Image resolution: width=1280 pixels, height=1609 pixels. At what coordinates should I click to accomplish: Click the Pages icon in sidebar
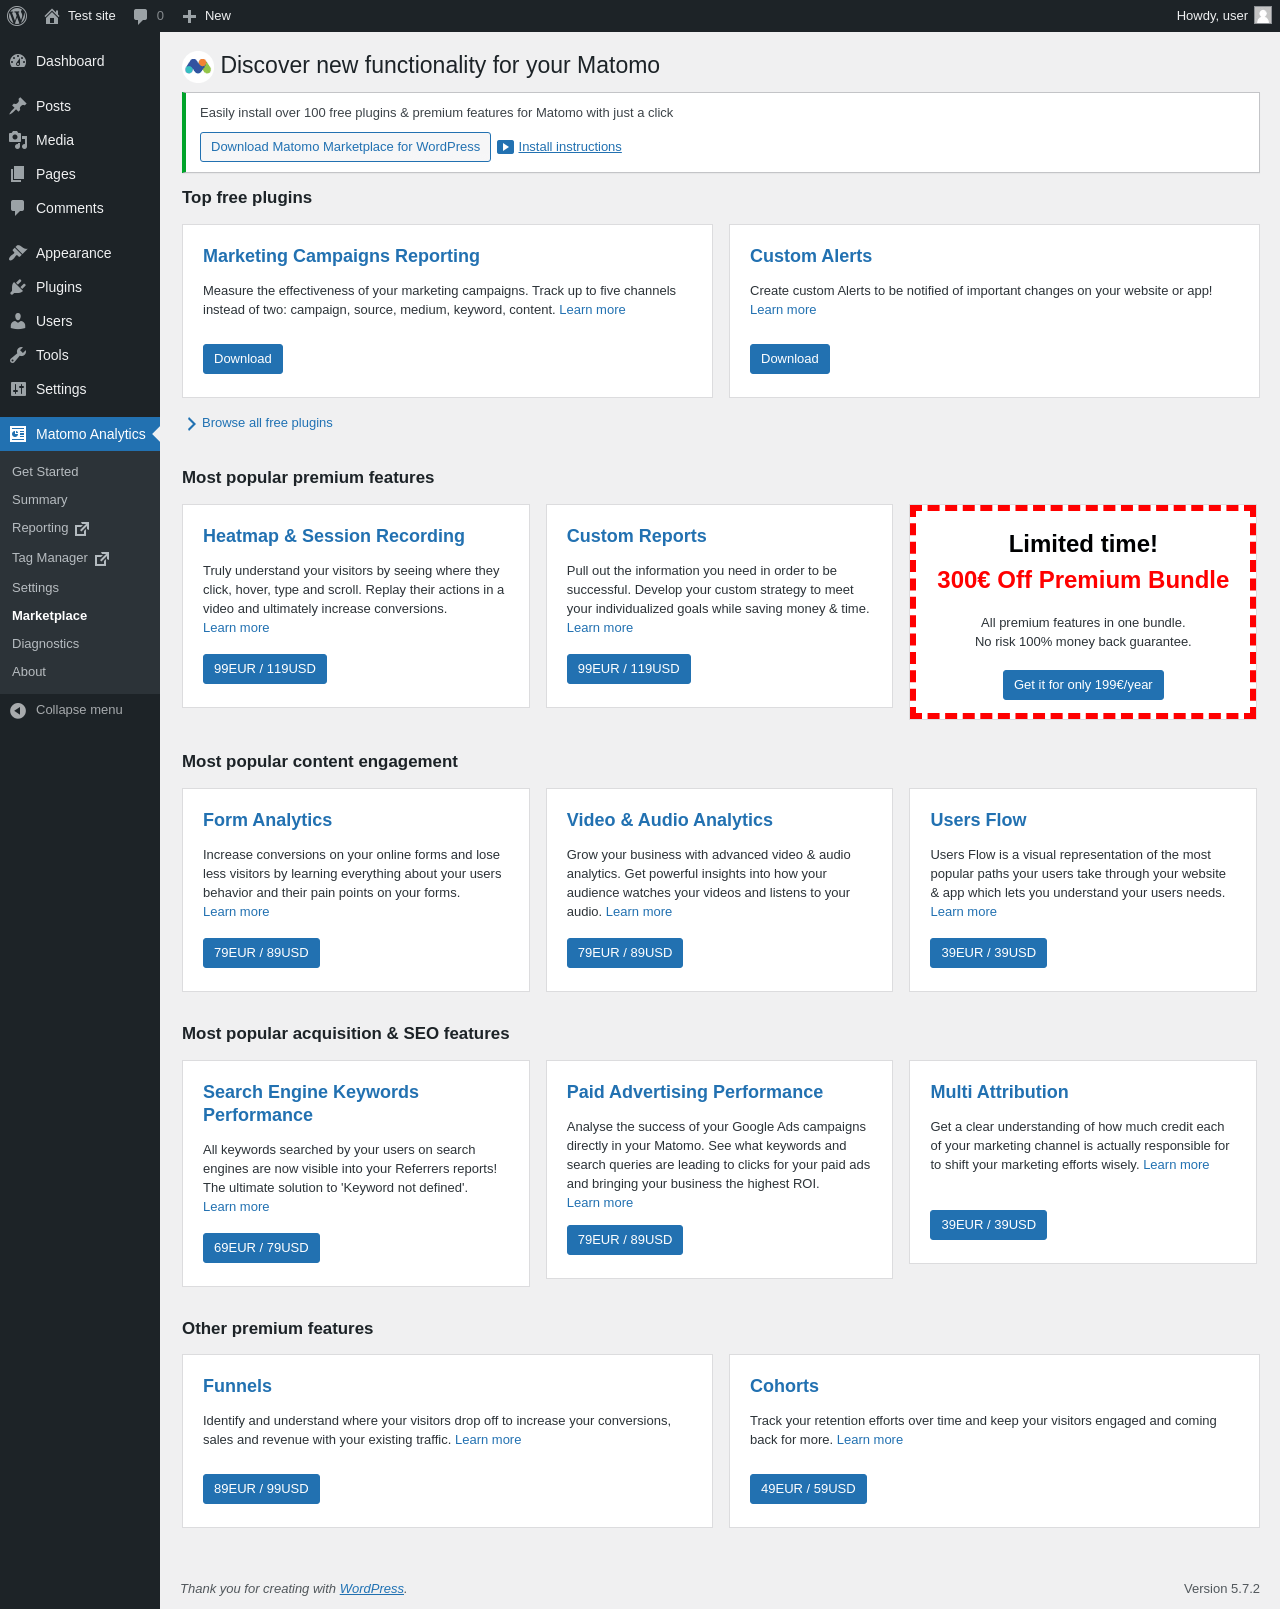tap(18, 174)
